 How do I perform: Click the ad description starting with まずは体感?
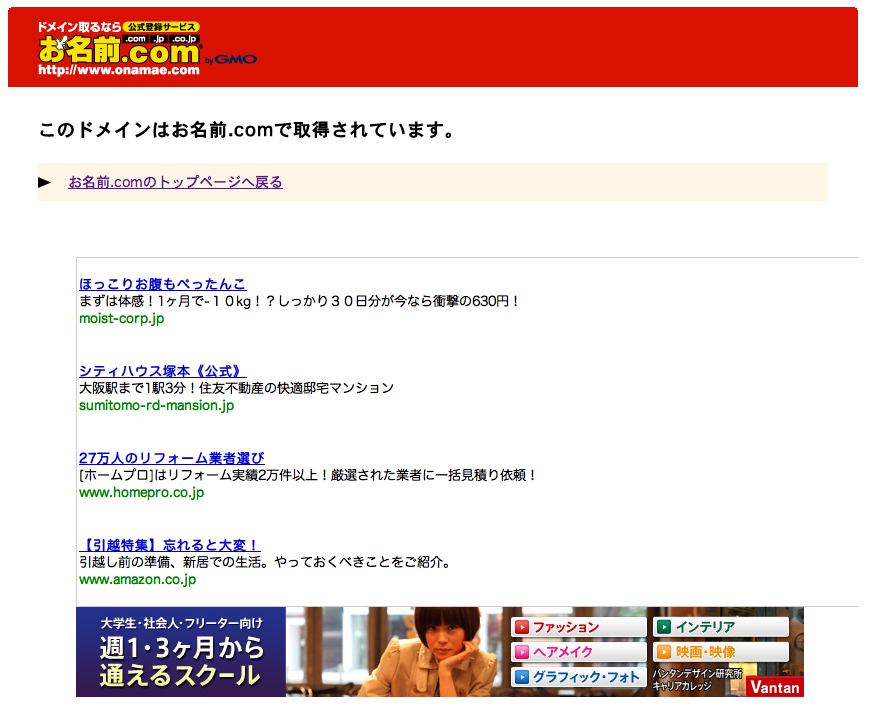(x=300, y=301)
